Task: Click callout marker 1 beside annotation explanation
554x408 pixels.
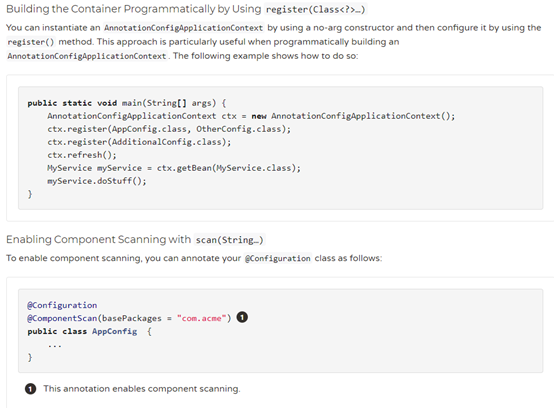Action: pyautogui.click(x=30, y=389)
